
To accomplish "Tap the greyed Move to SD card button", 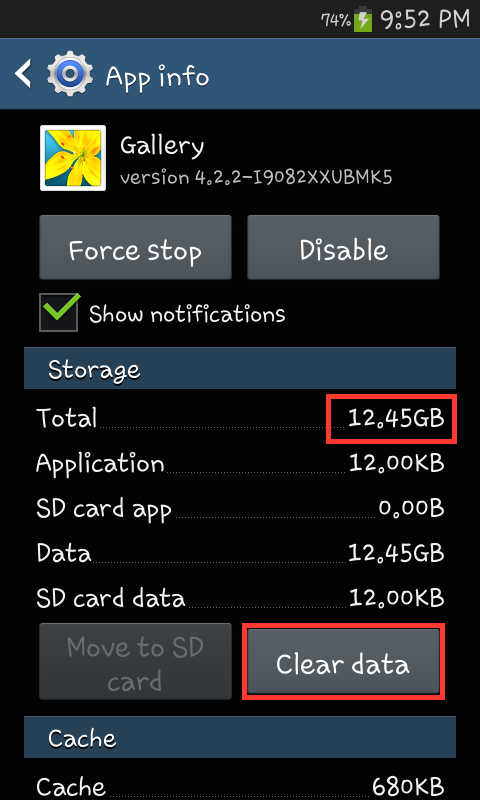I will pyautogui.click(x=135, y=661).
